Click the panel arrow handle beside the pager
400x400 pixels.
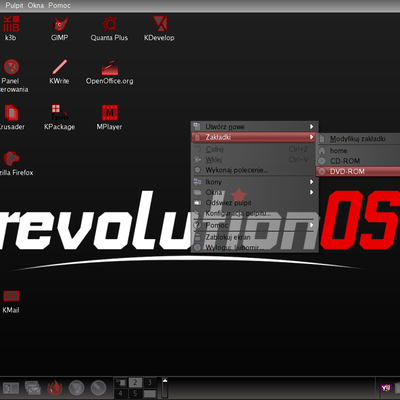pos(165,388)
